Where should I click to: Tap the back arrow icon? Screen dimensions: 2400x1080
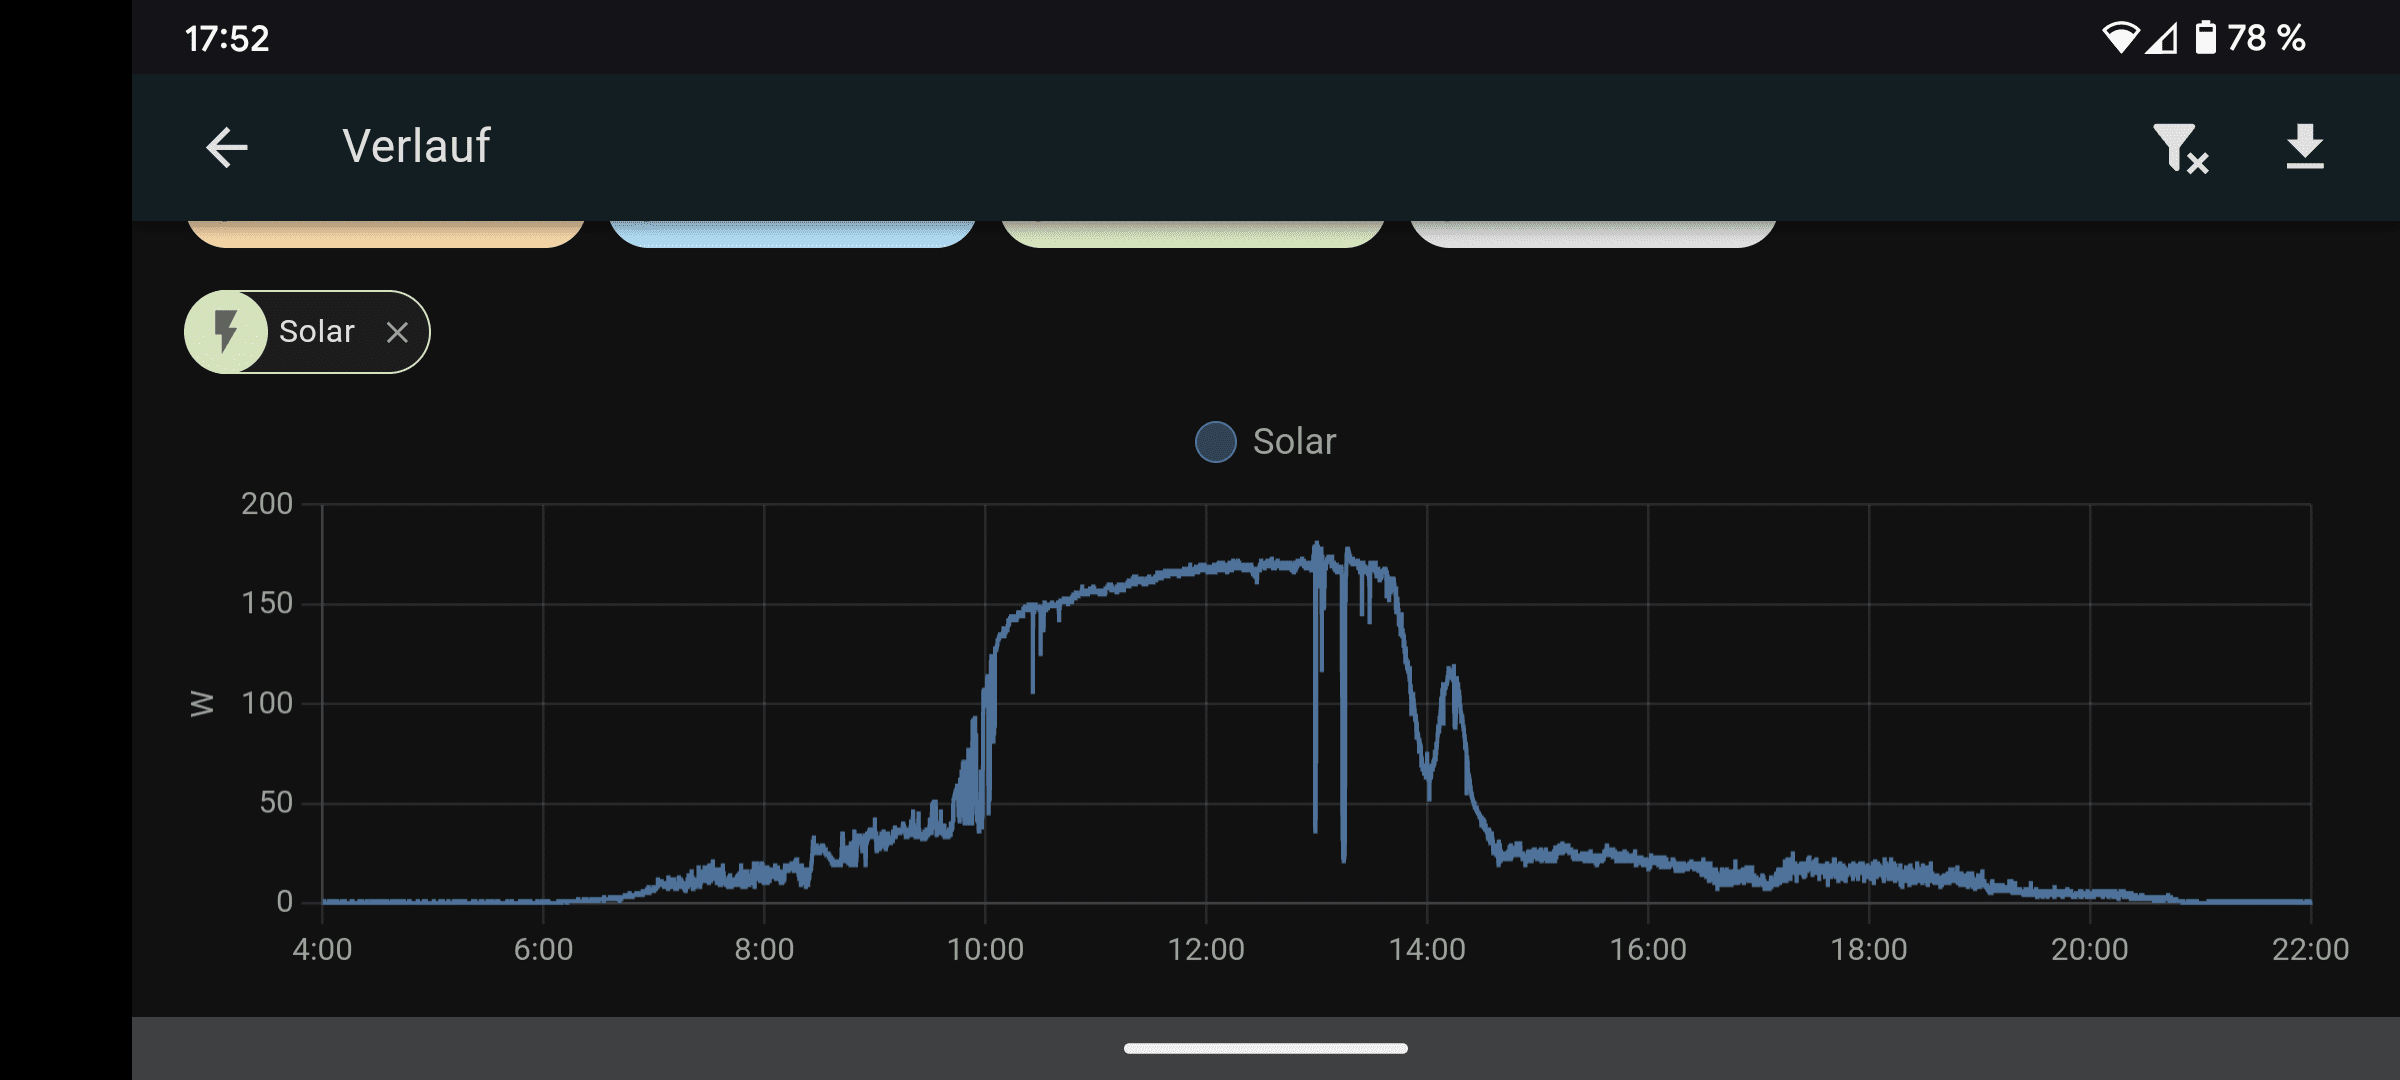click(227, 148)
